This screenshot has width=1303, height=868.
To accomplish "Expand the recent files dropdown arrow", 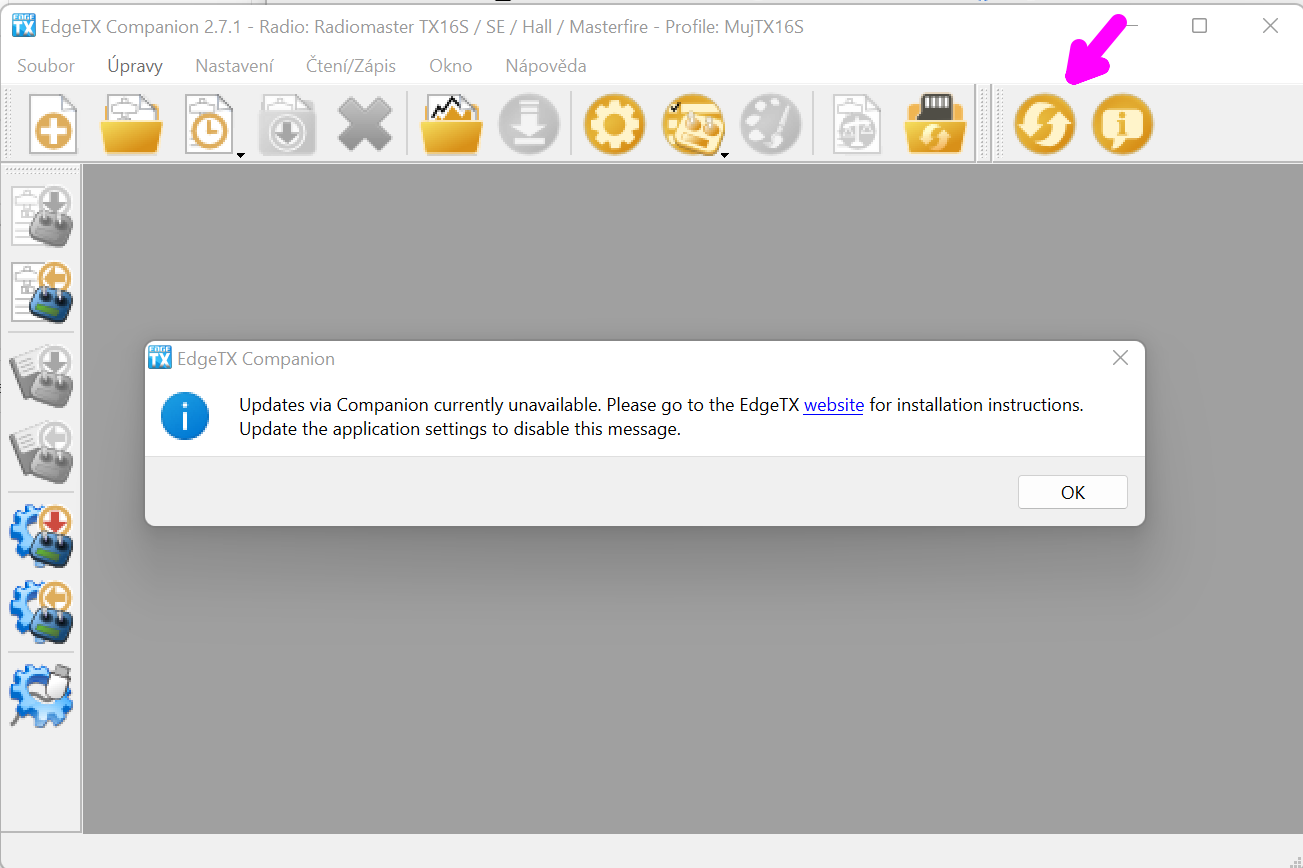I will (x=240, y=155).
